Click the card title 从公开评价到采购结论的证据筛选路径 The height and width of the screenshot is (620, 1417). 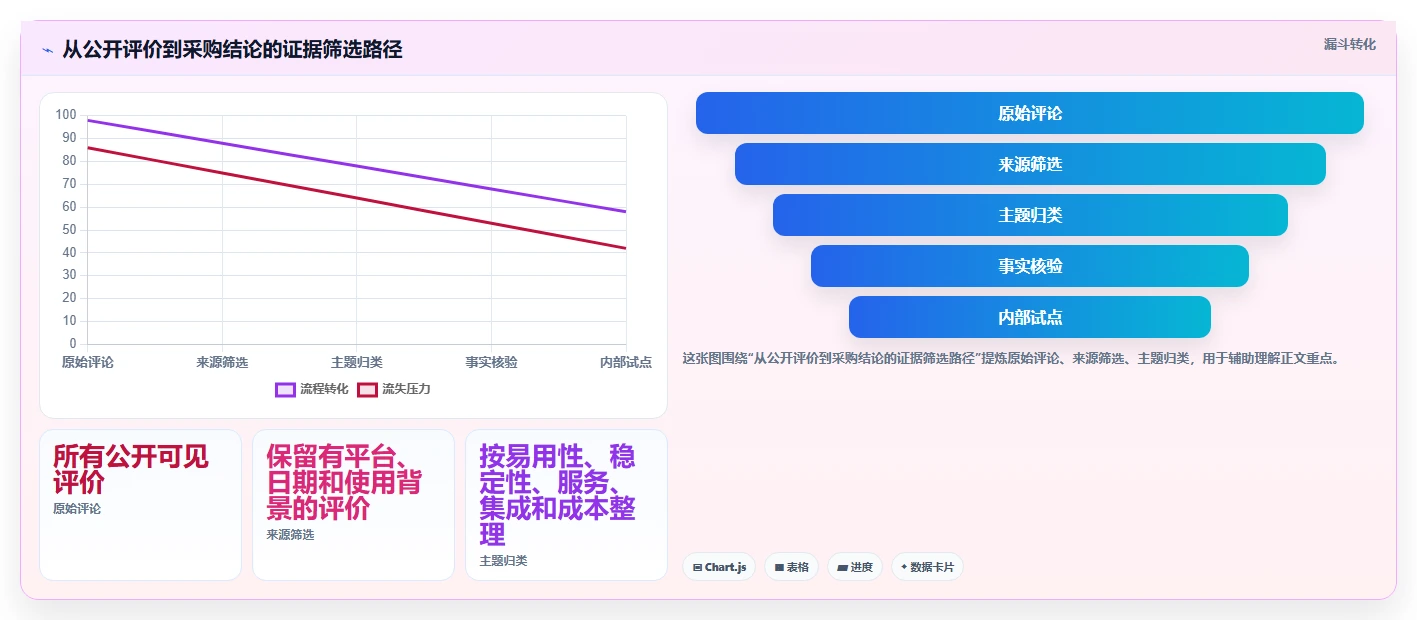coord(232,50)
